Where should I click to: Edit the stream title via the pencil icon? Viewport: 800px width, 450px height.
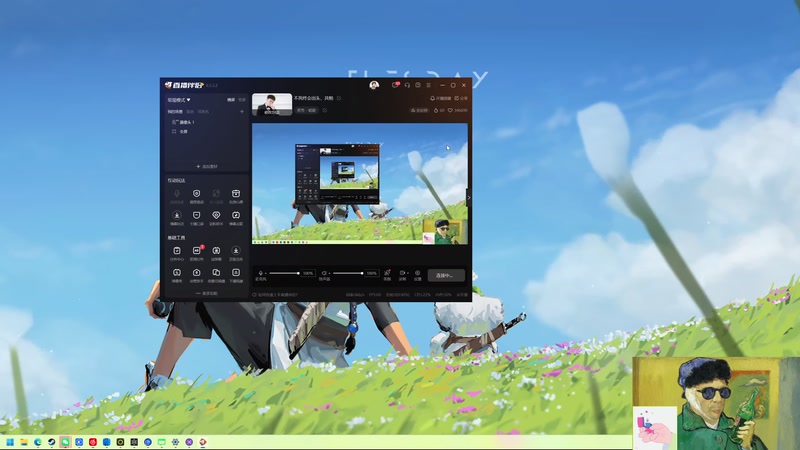pyautogui.click(x=339, y=98)
